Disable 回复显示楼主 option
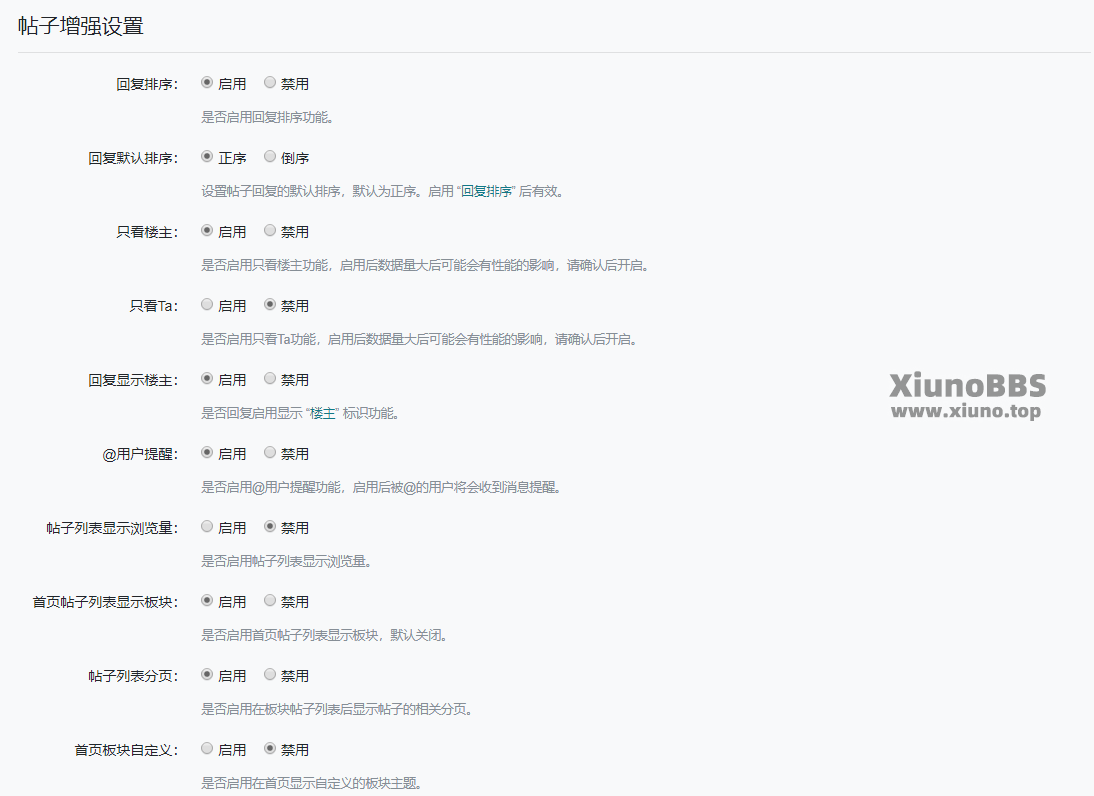This screenshot has height=796, width=1094. pos(270,379)
